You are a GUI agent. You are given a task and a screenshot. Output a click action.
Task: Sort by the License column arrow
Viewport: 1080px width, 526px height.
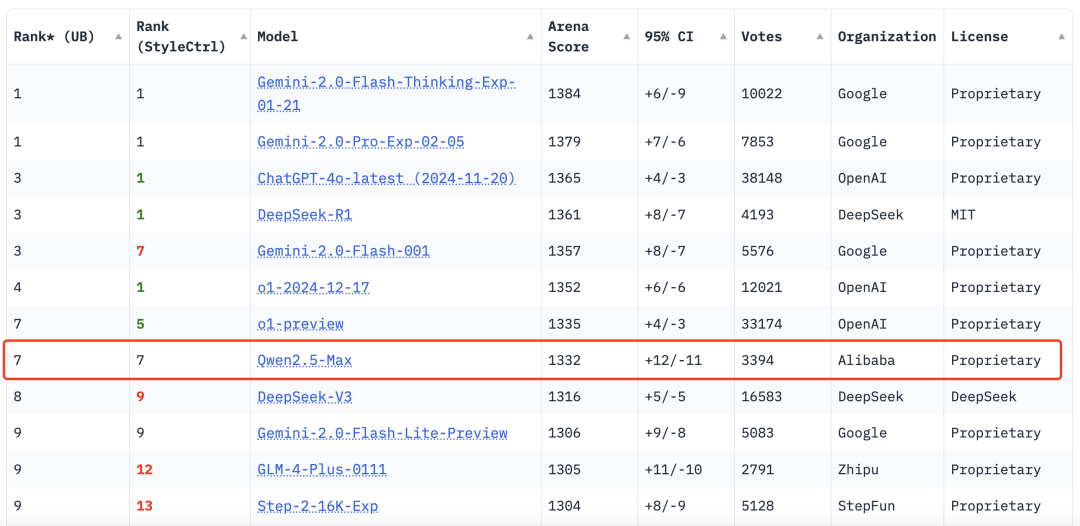1061,36
